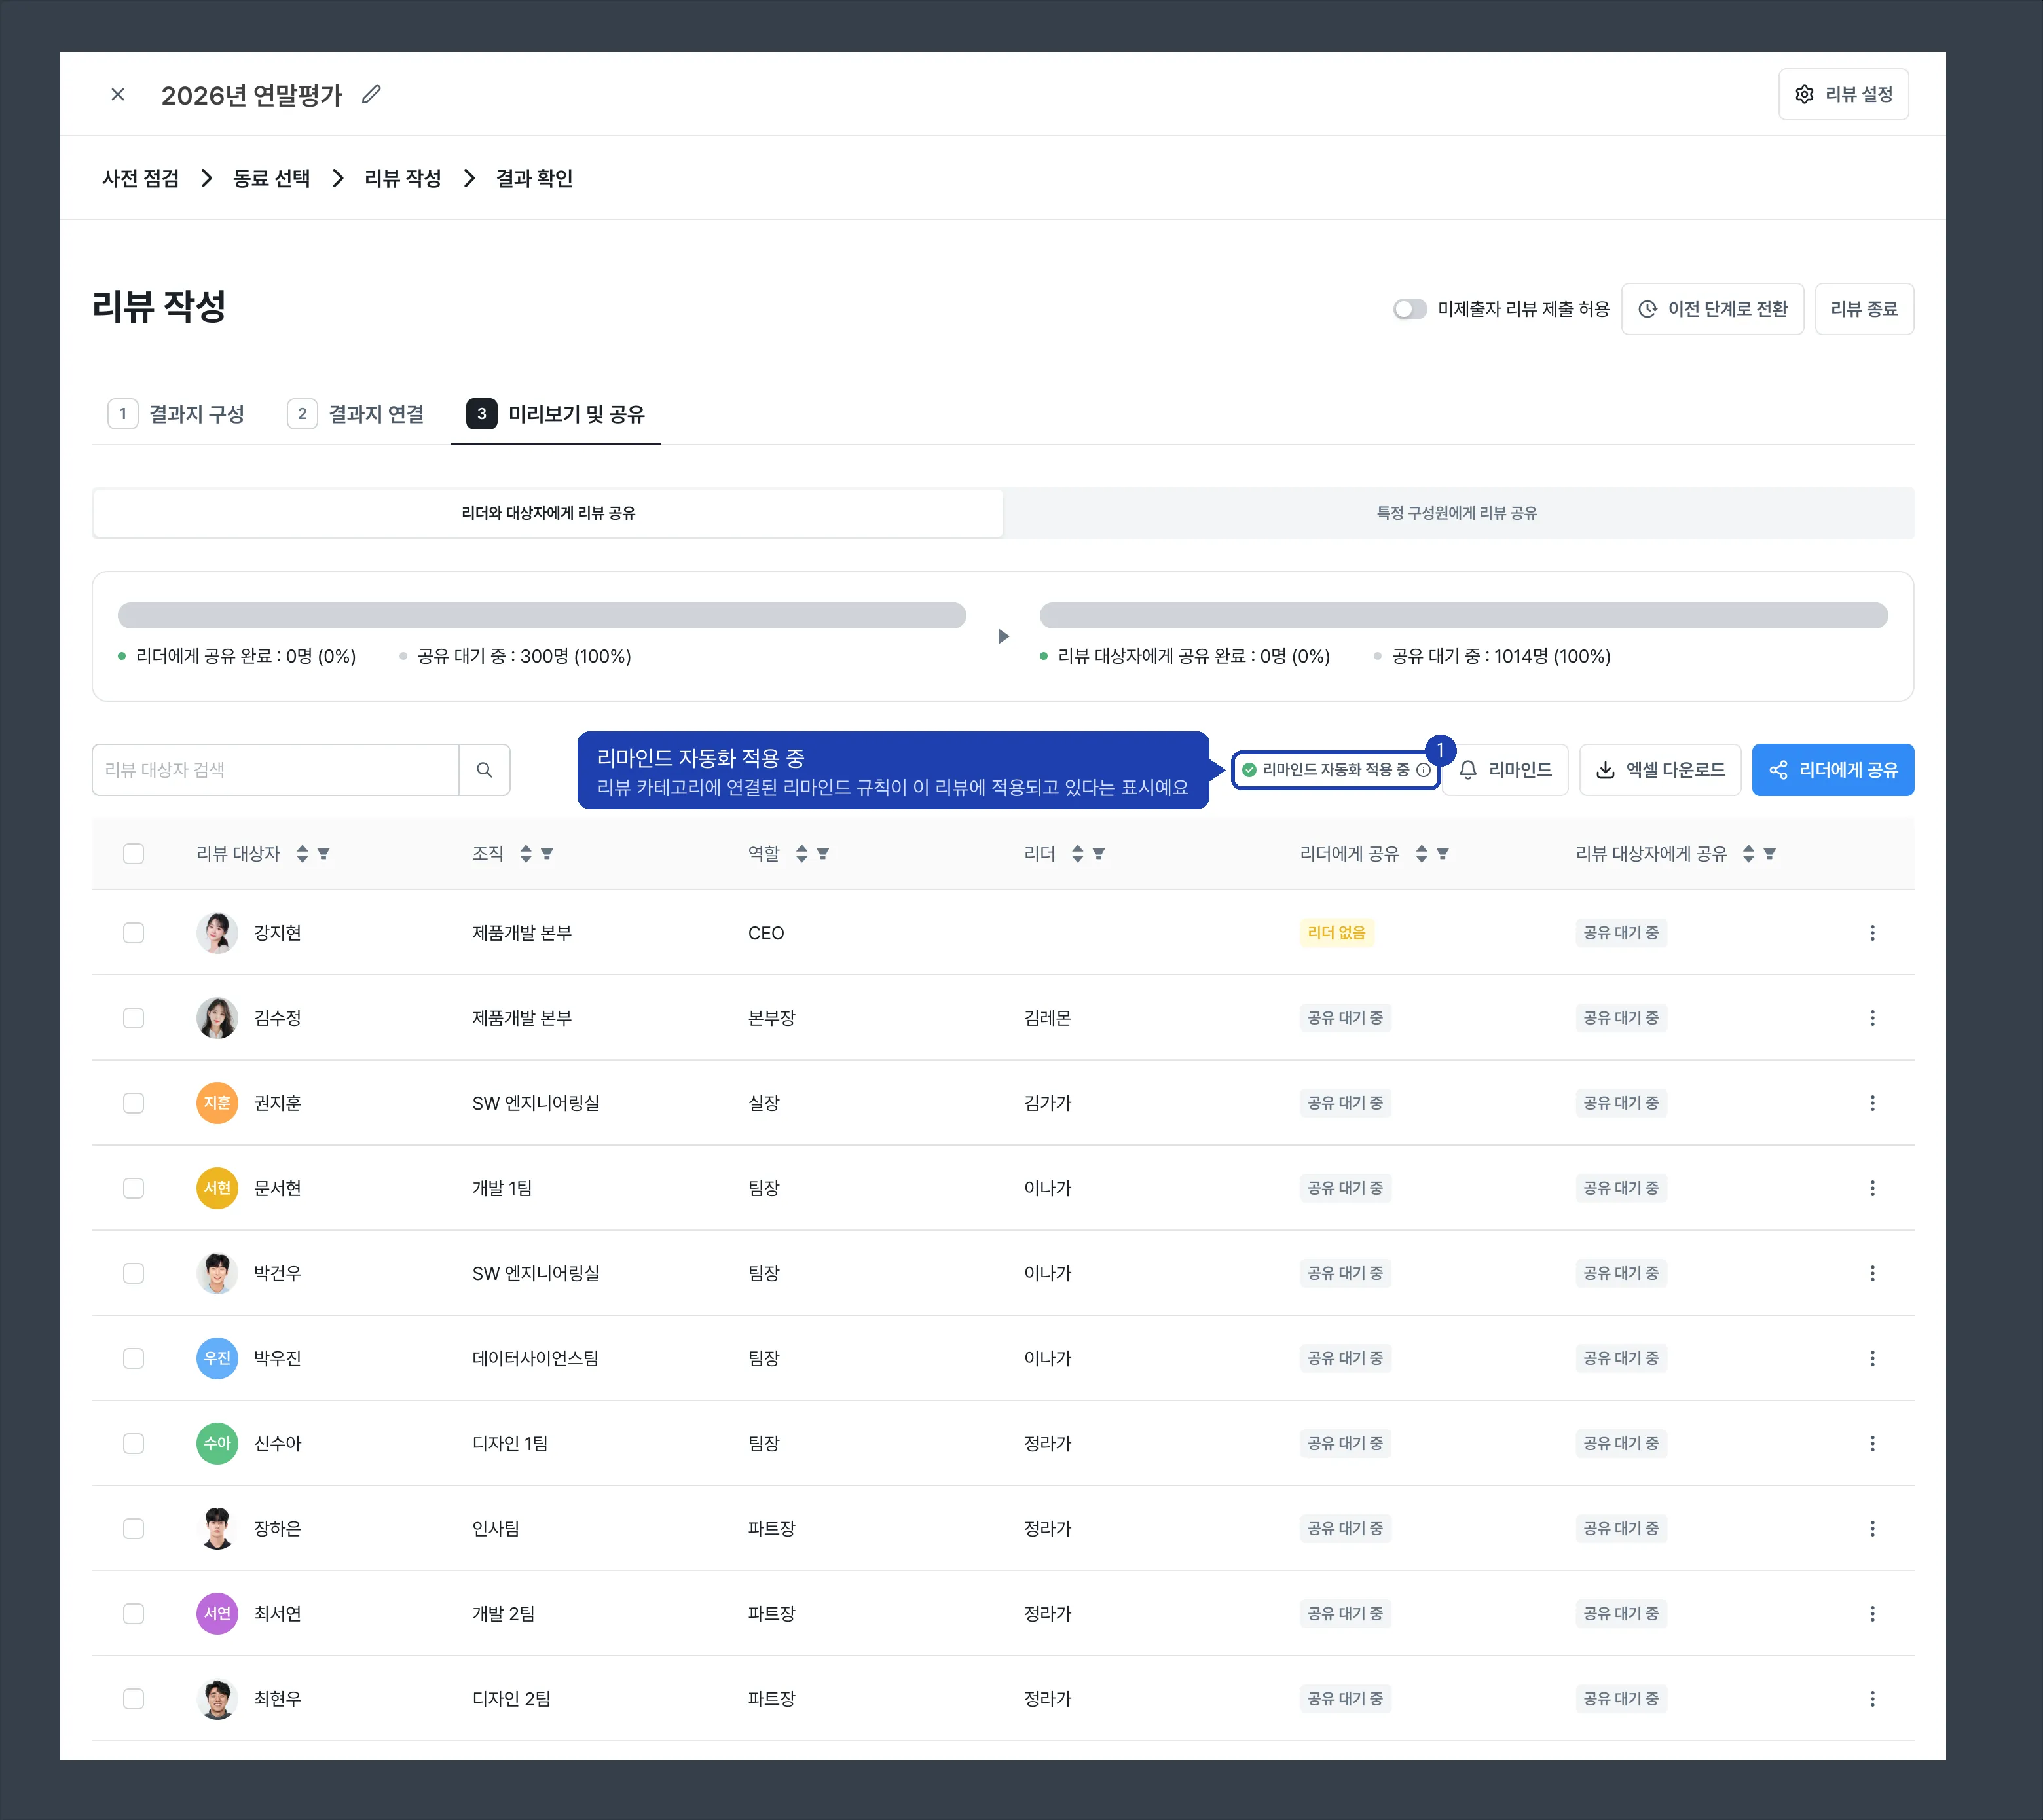Open filter dropdown on 리뷰 대상자에게 공유 column
Viewport: 2043px width, 1820px height.
[1770, 853]
